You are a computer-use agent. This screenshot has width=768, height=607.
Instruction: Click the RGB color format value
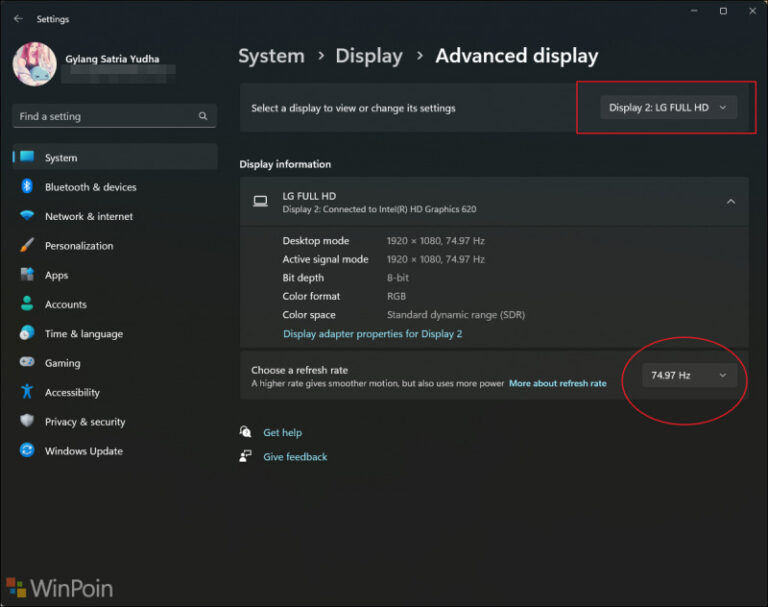tap(396, 296)
